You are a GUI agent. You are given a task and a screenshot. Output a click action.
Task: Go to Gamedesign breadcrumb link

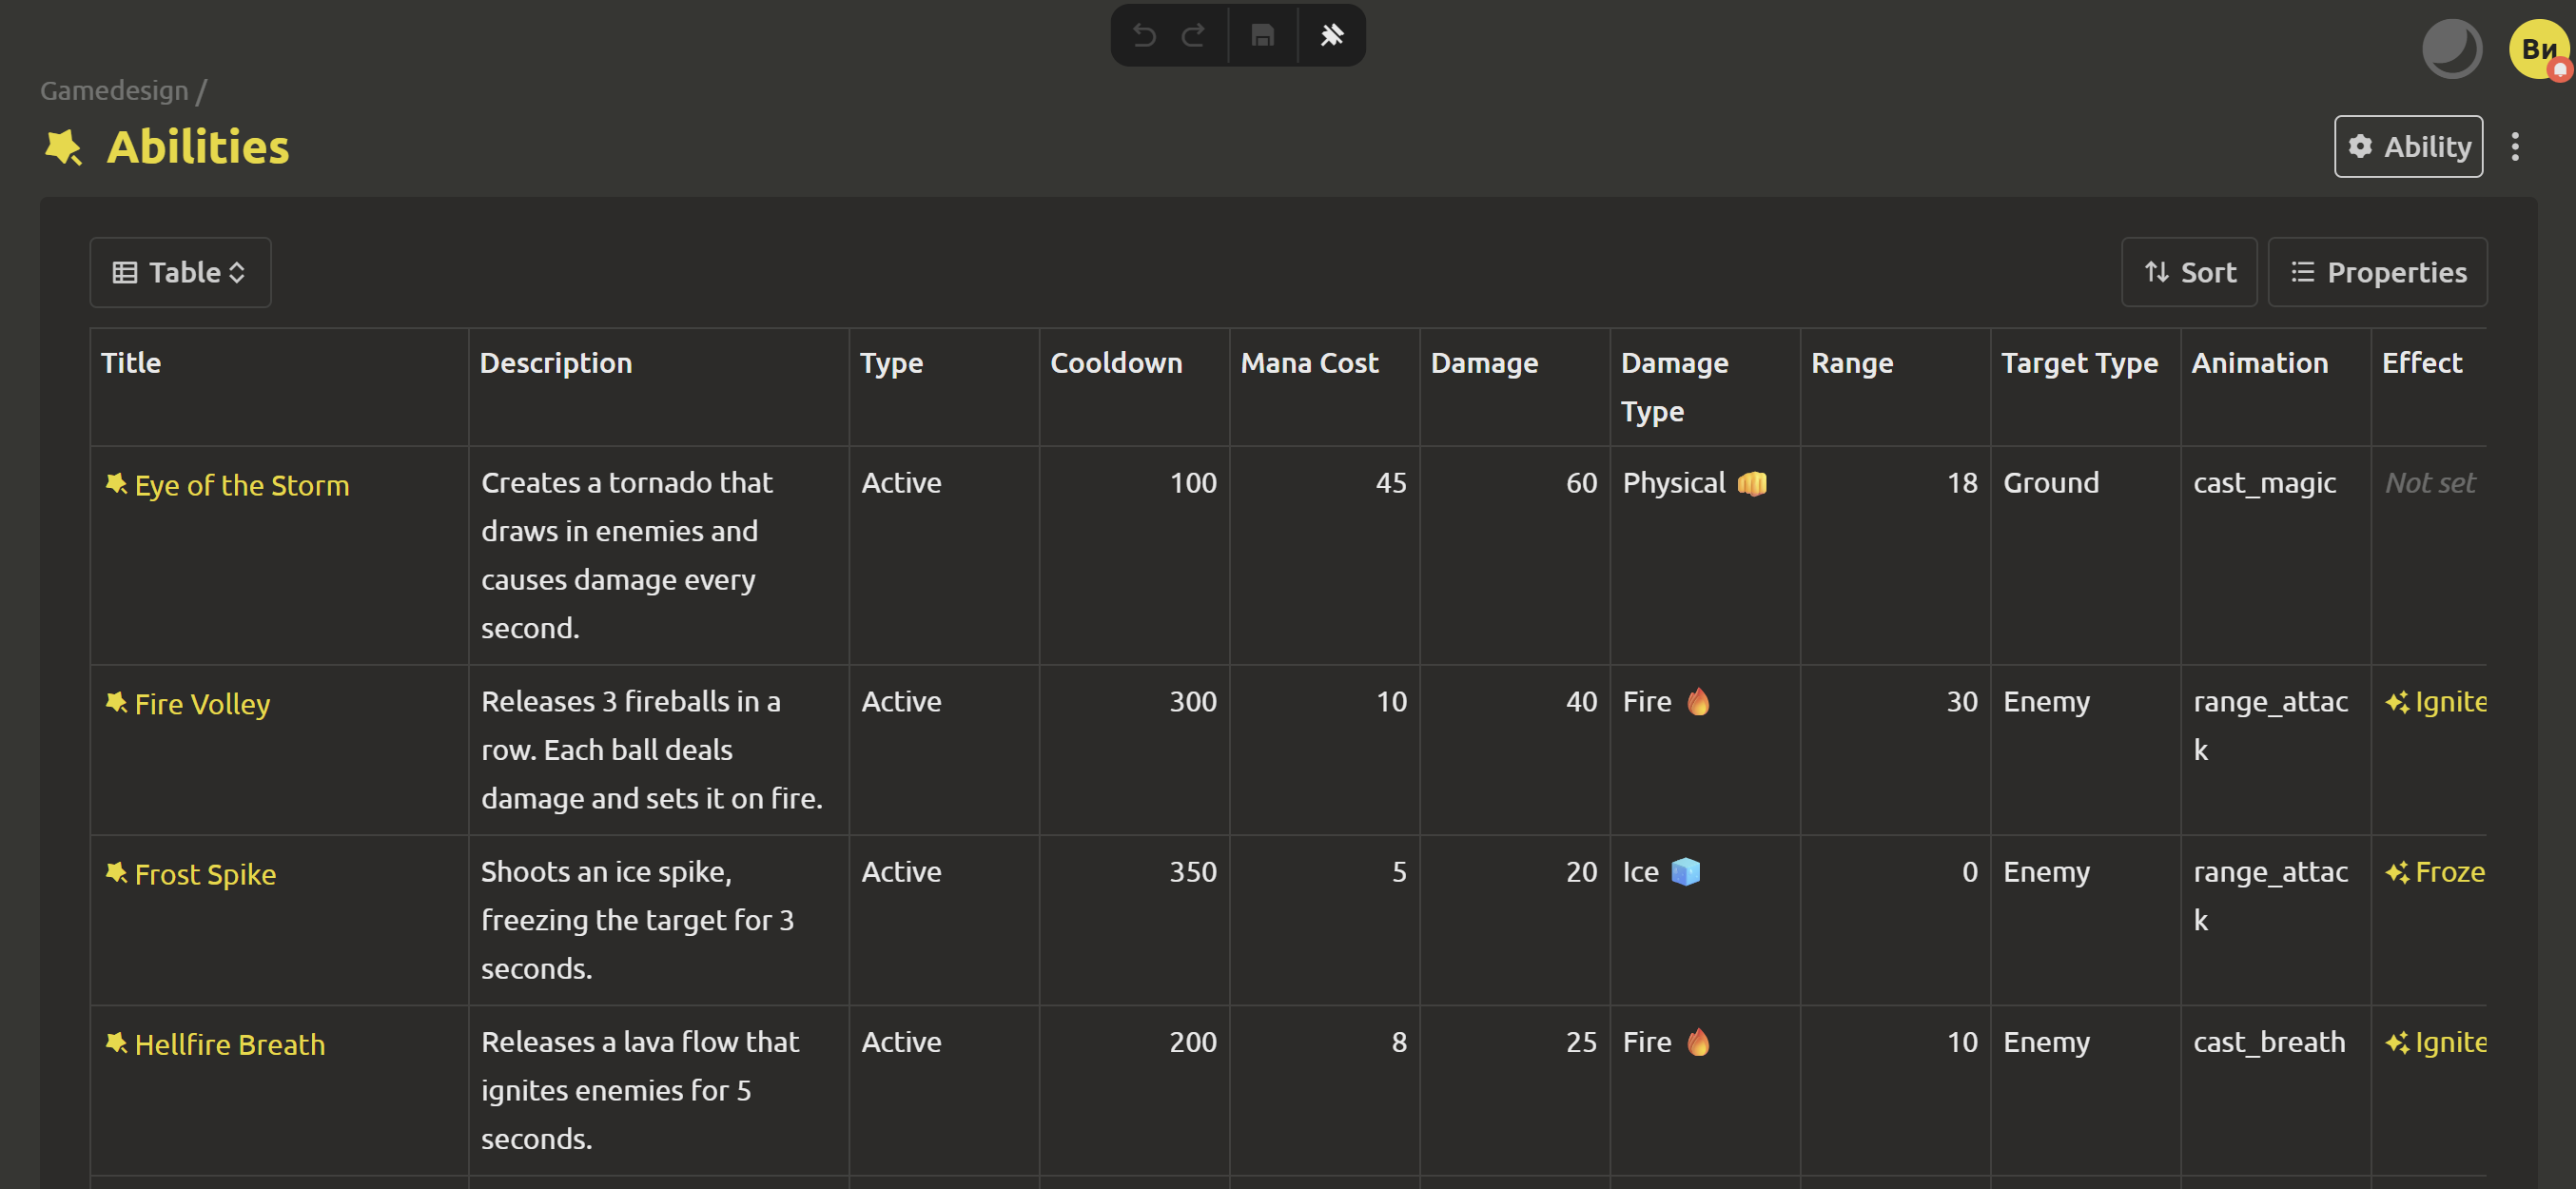tap(114, 91)
